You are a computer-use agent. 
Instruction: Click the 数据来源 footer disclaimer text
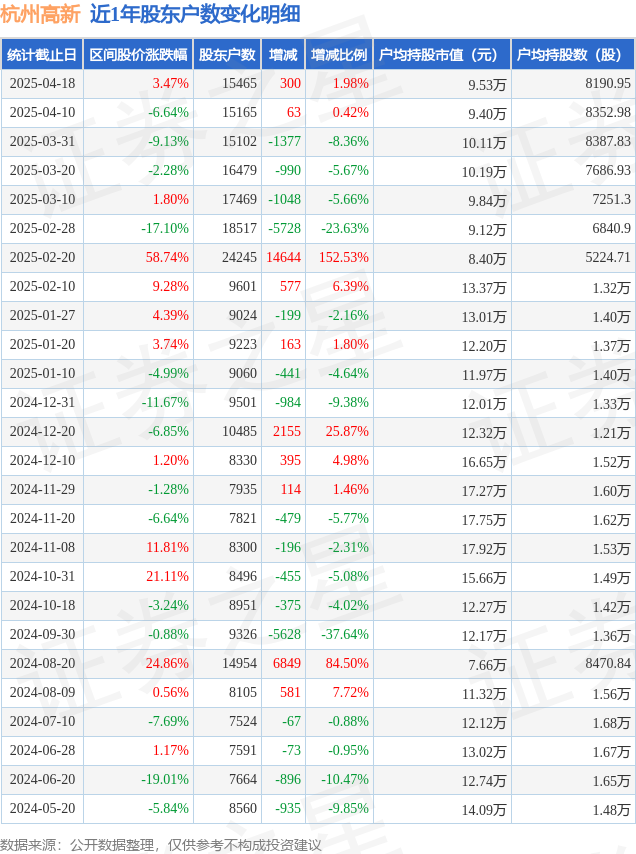click(161, 845)
